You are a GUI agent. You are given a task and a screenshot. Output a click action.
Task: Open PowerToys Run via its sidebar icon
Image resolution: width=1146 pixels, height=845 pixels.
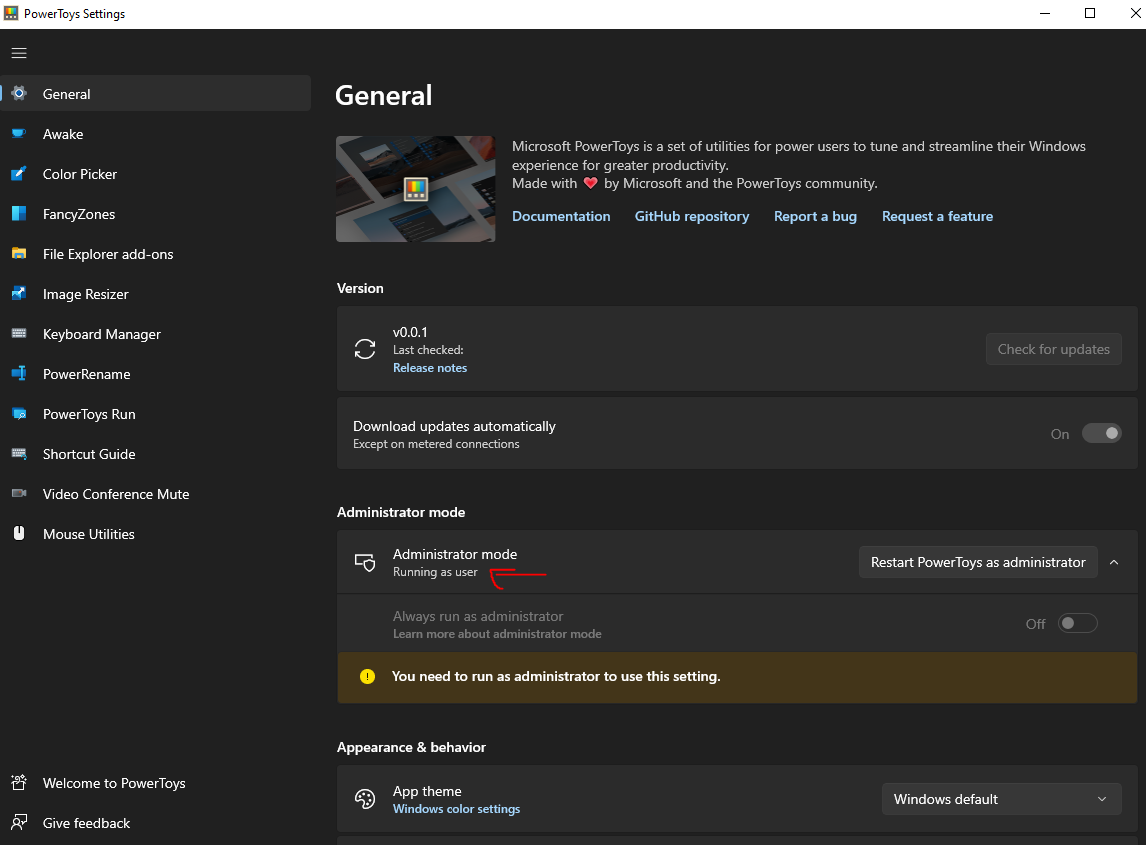click(x=19, y=414)
